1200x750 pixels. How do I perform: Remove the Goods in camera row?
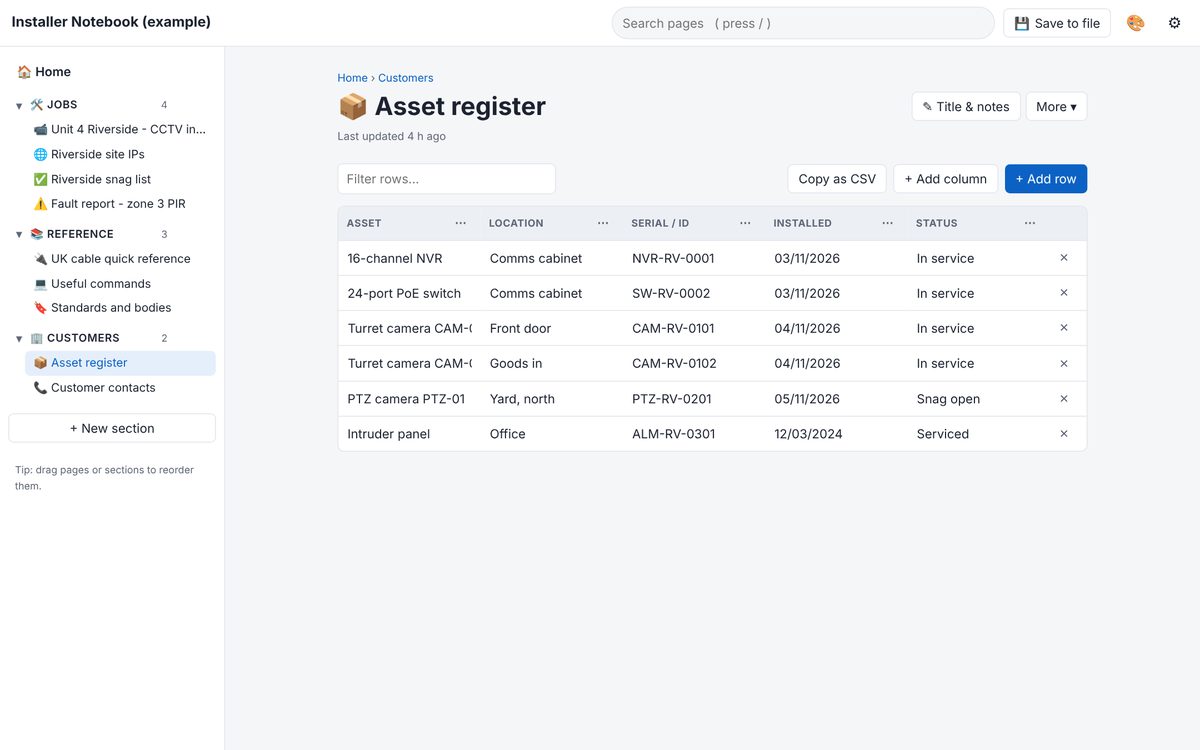click(1064, 363)
